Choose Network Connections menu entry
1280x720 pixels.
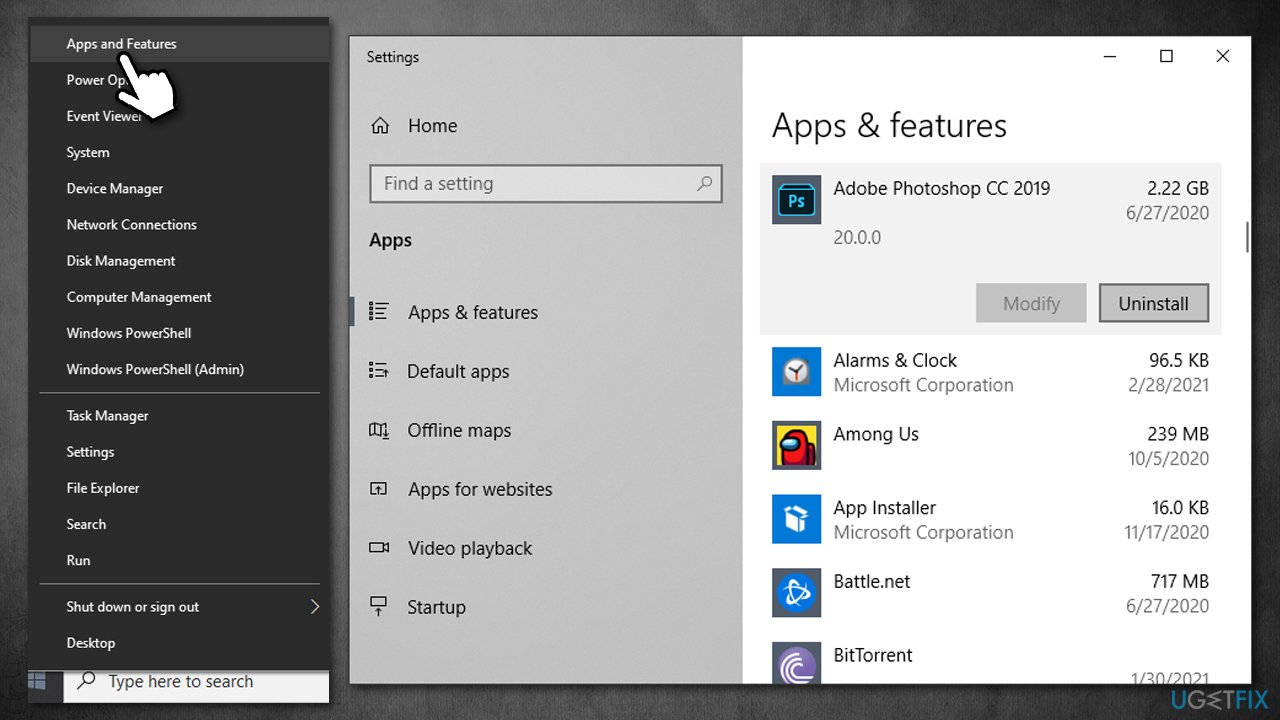tap(179, 224)
